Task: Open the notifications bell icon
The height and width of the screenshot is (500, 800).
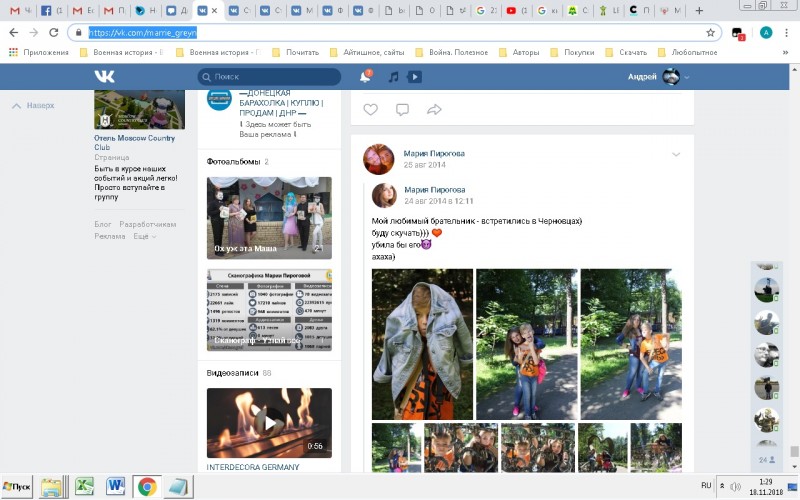Action: pyautogui.click(x=365, y=77)
